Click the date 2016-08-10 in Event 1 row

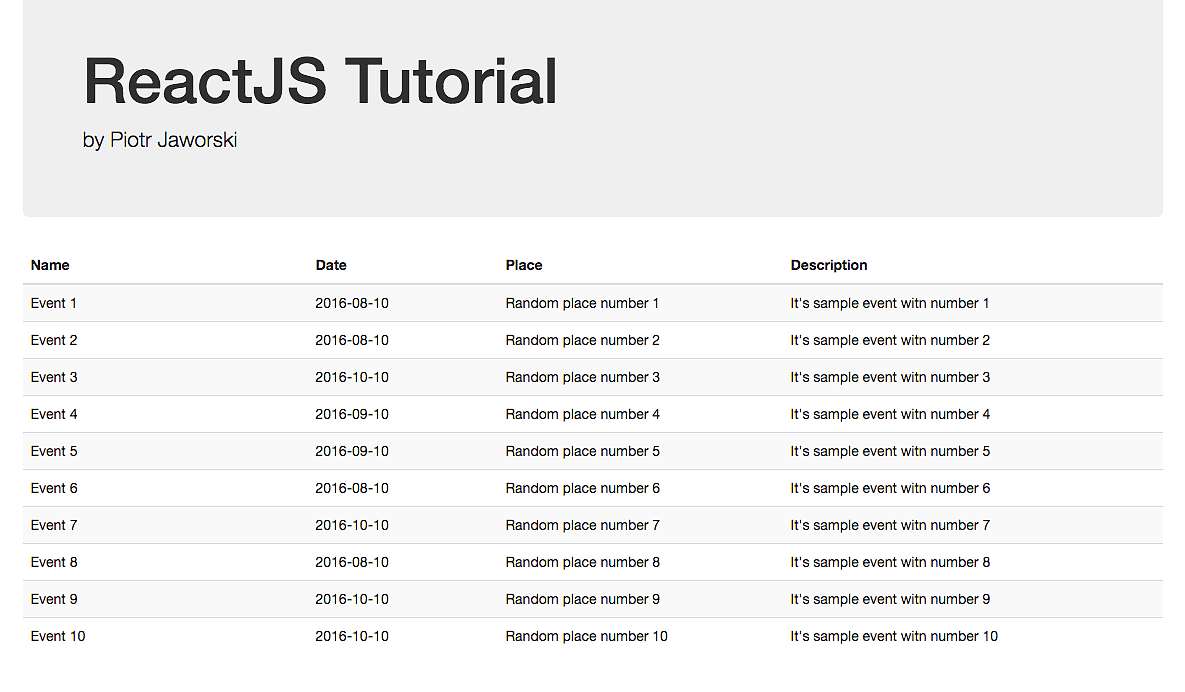(x=352, y=303)
